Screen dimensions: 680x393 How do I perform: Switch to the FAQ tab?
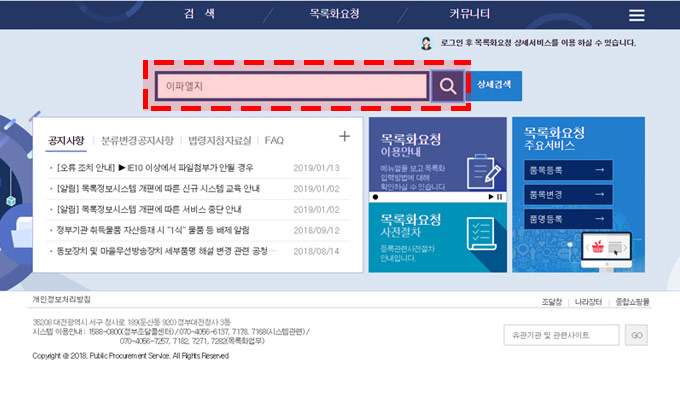point(274,141)
